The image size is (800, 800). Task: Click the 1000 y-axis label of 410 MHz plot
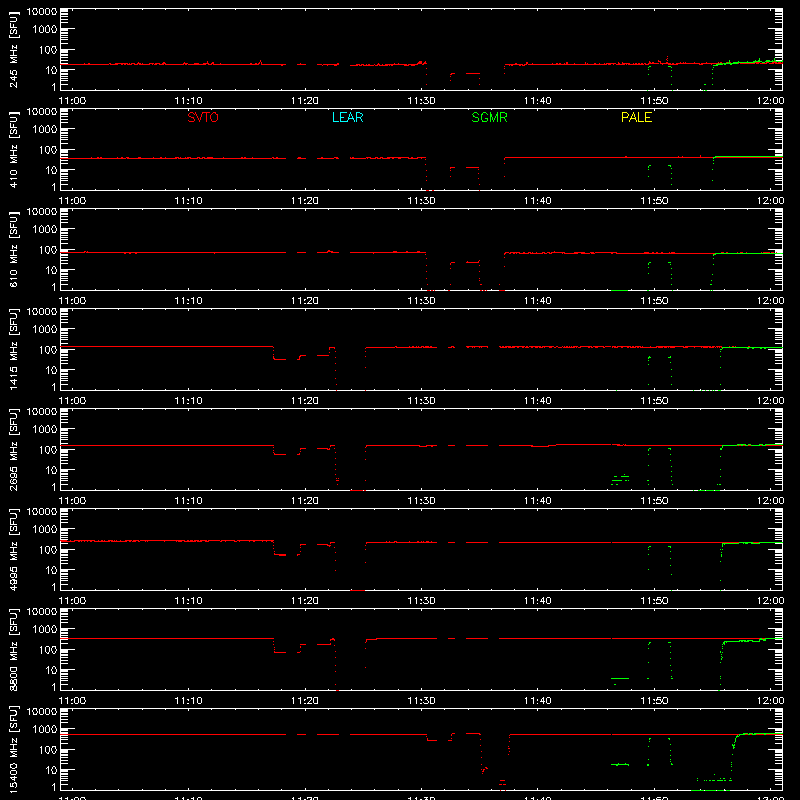point(45,130)
